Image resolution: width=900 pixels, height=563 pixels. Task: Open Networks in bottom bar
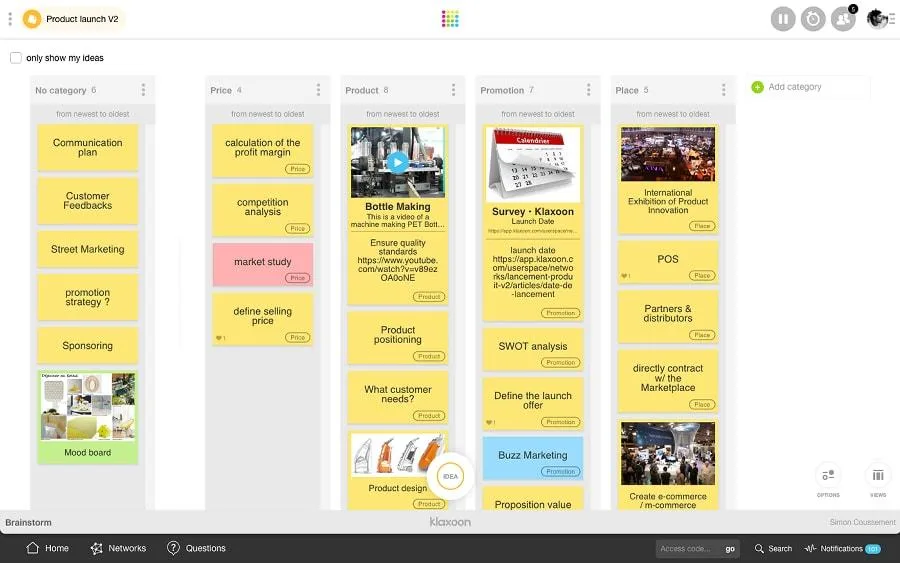pyautogui.click(x=118, y=548)
